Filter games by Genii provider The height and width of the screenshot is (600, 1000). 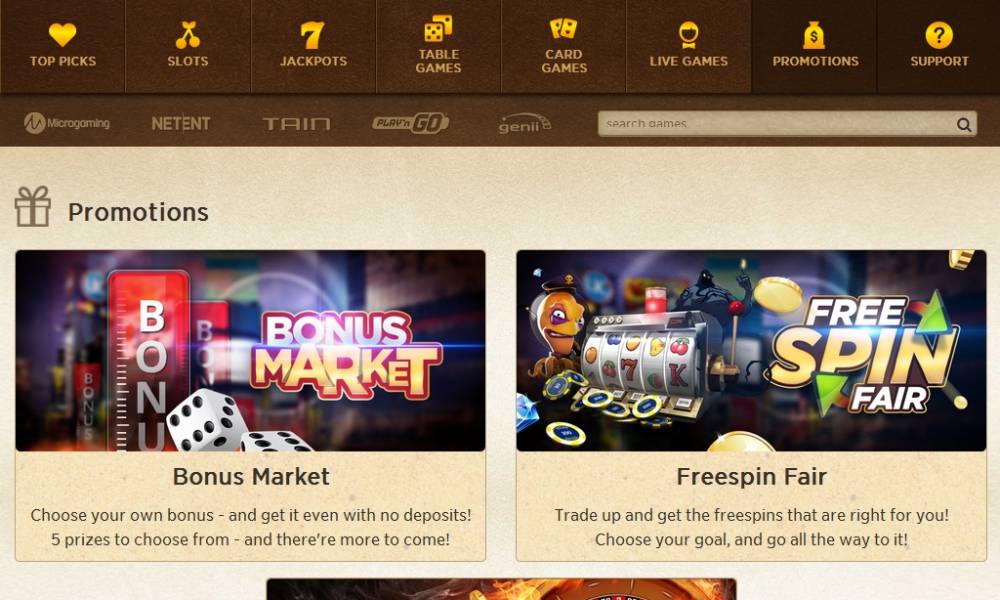(x=524, y=123)
